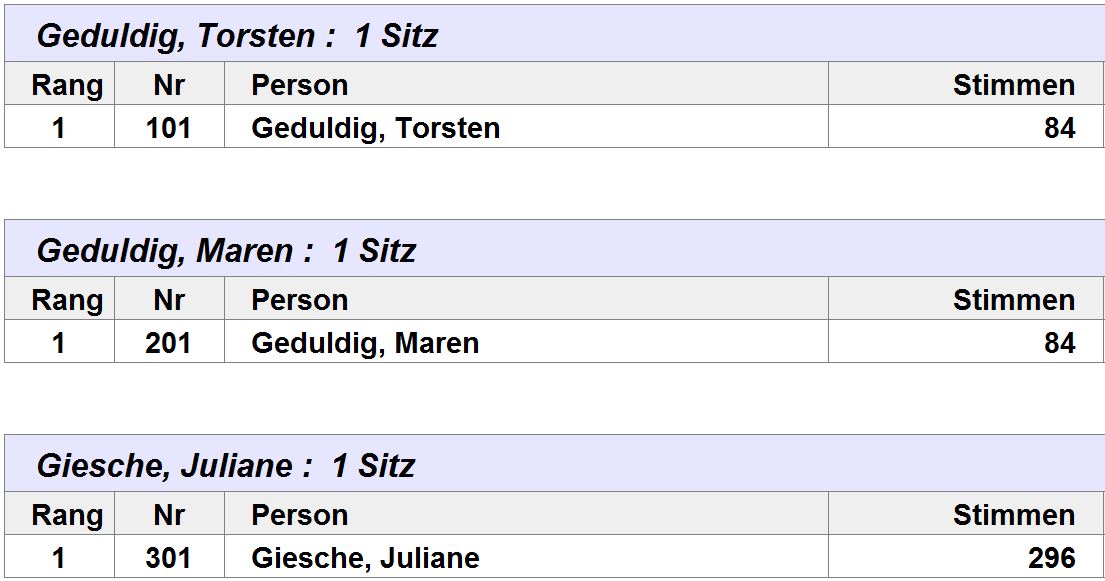Click Person header in Giesche's table

[x=300, y=515]
